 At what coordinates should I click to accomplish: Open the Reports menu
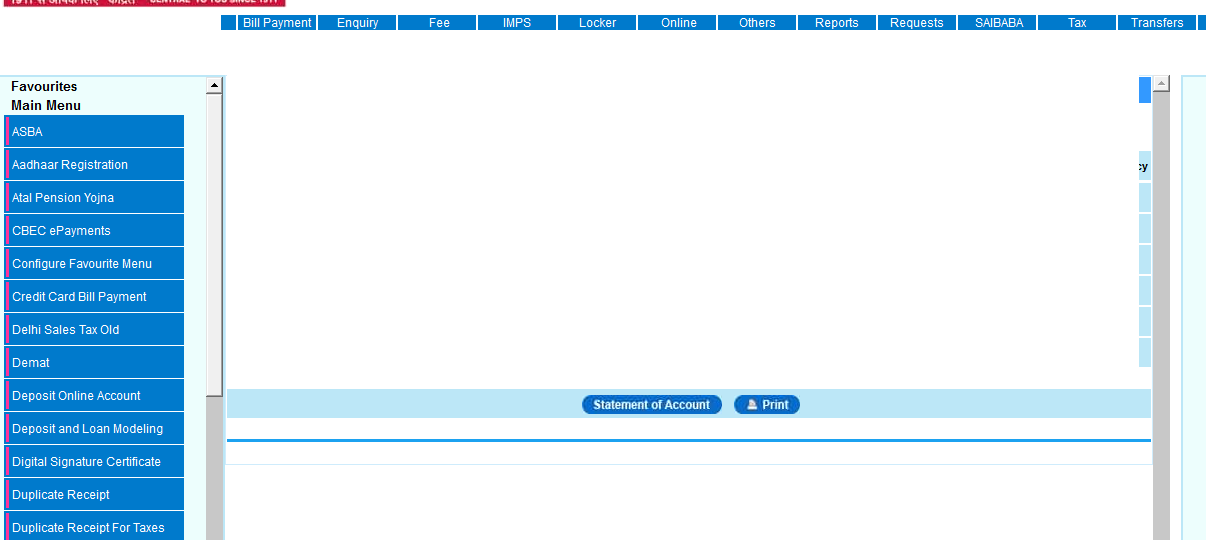tap(836, 23)
